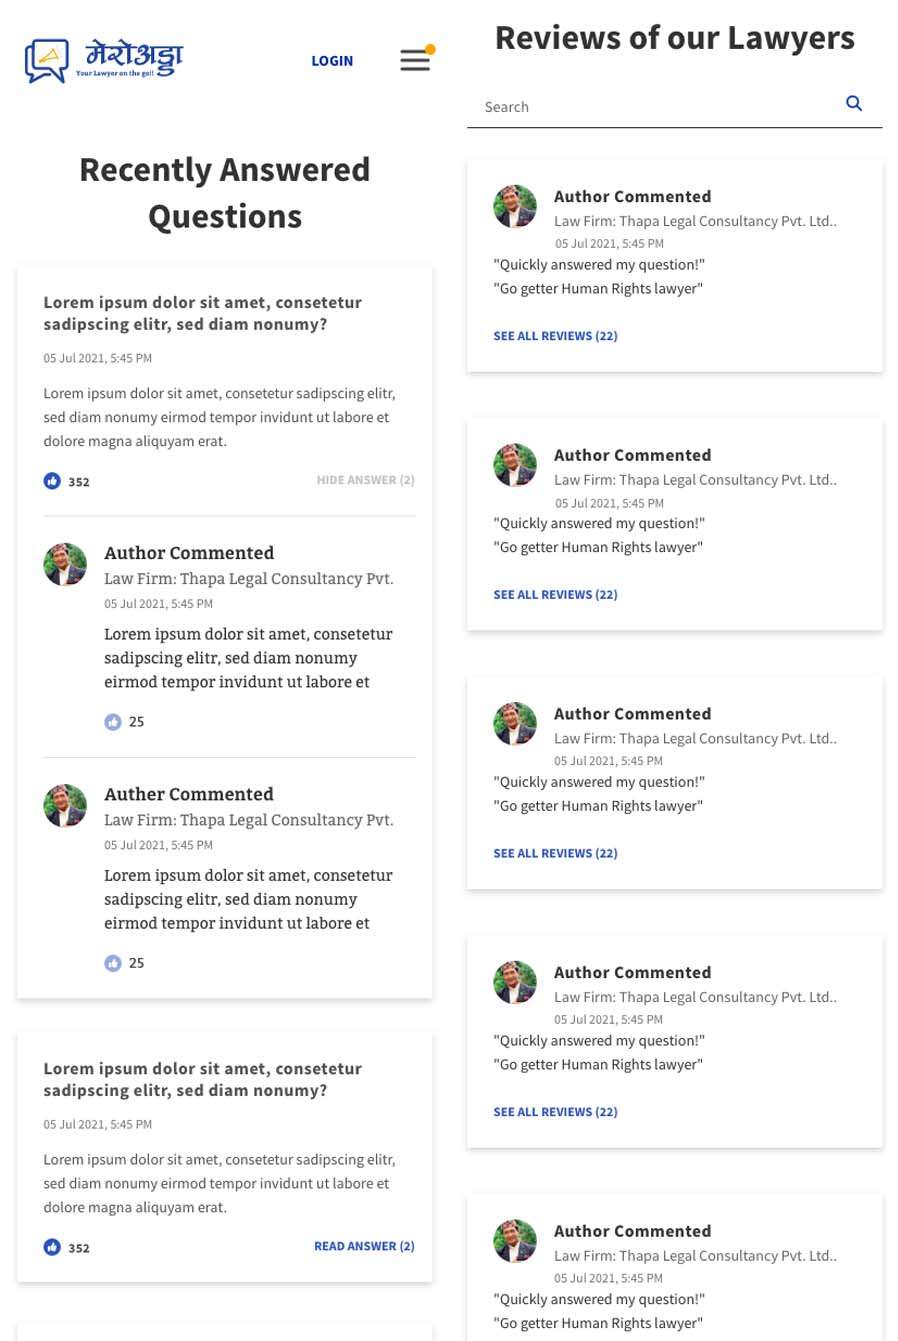Open See All Reviews in fourth card
Screen dimensions: 898x1341
point(555,1112)
